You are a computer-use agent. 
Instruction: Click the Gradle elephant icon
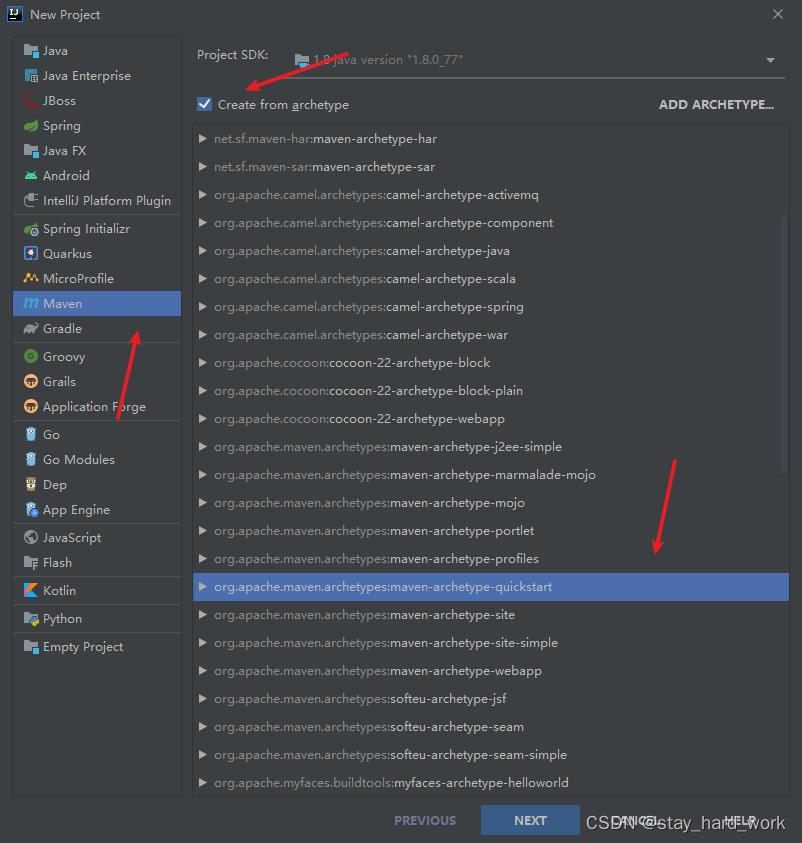[31, 328]
